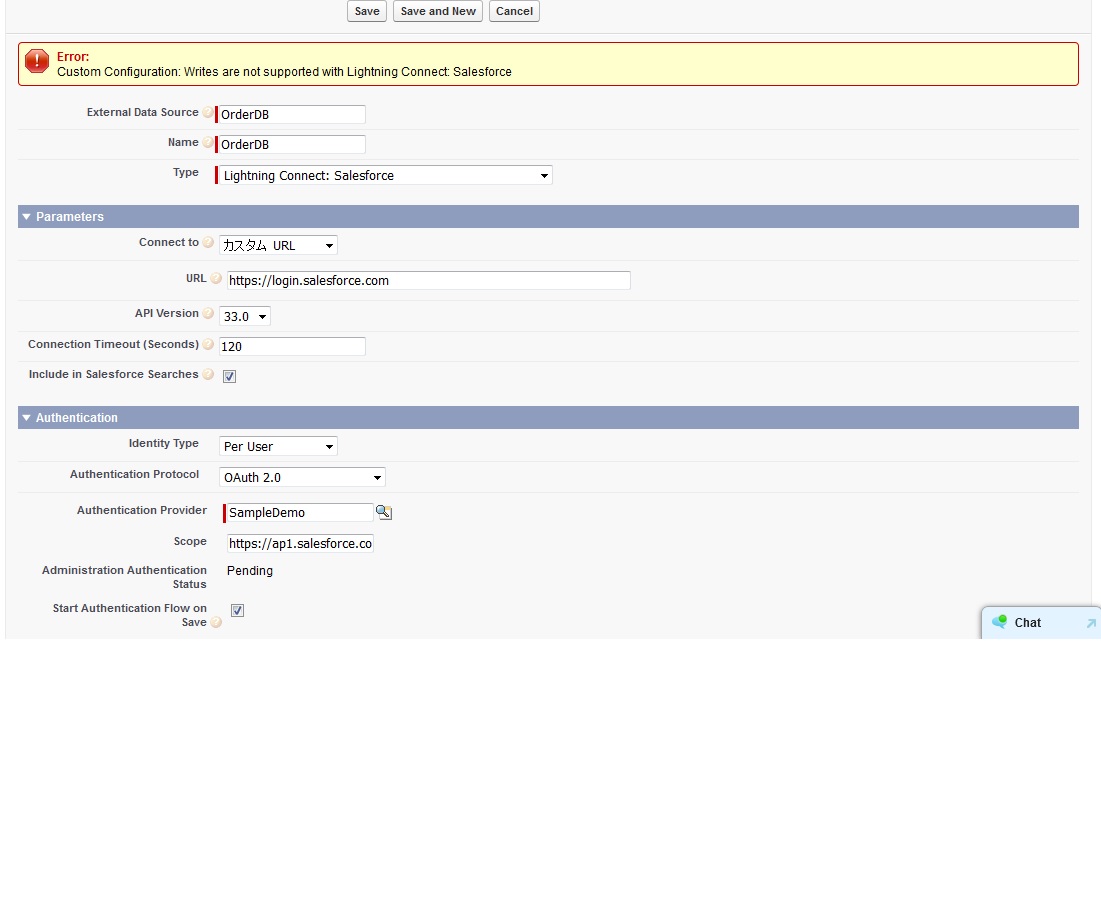This screenshot has height=906, width=1101.
Task: Open help icon next to External Data Source
Action: pyautogui.click(x=208, y=112)
